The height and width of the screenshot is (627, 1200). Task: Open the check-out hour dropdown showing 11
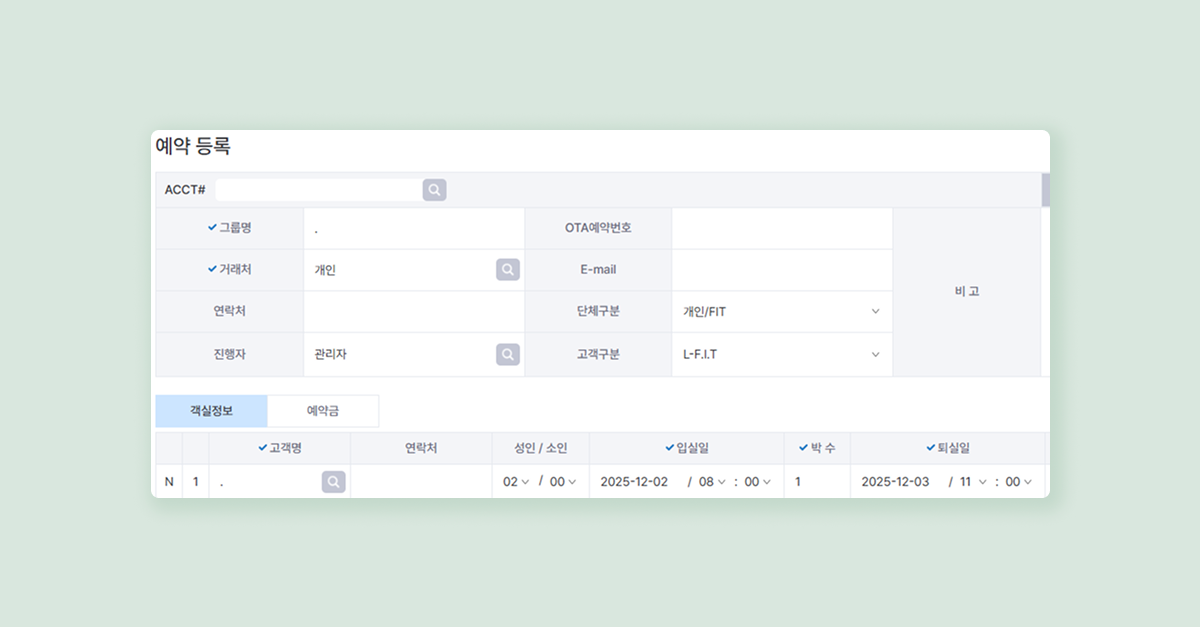tap(973, 482)
